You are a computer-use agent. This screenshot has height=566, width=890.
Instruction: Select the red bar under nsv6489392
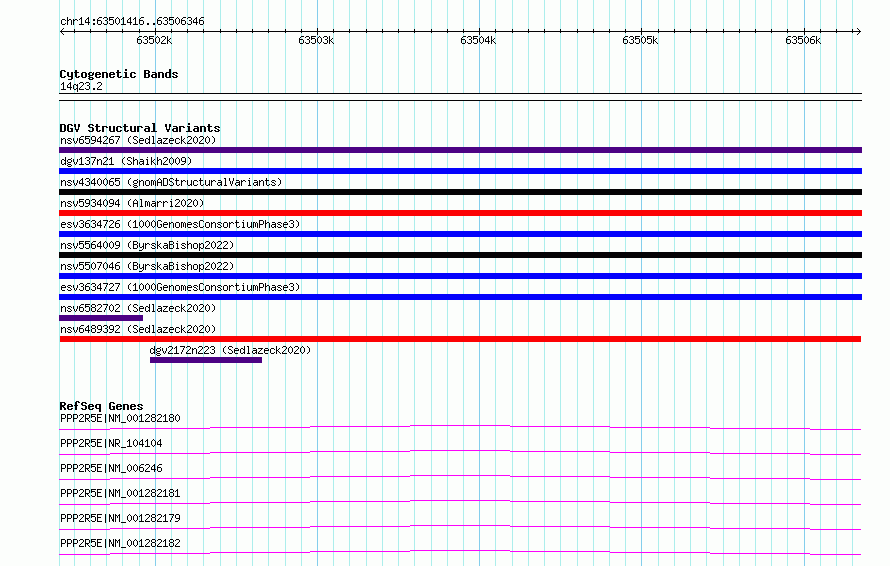point(460,339)
